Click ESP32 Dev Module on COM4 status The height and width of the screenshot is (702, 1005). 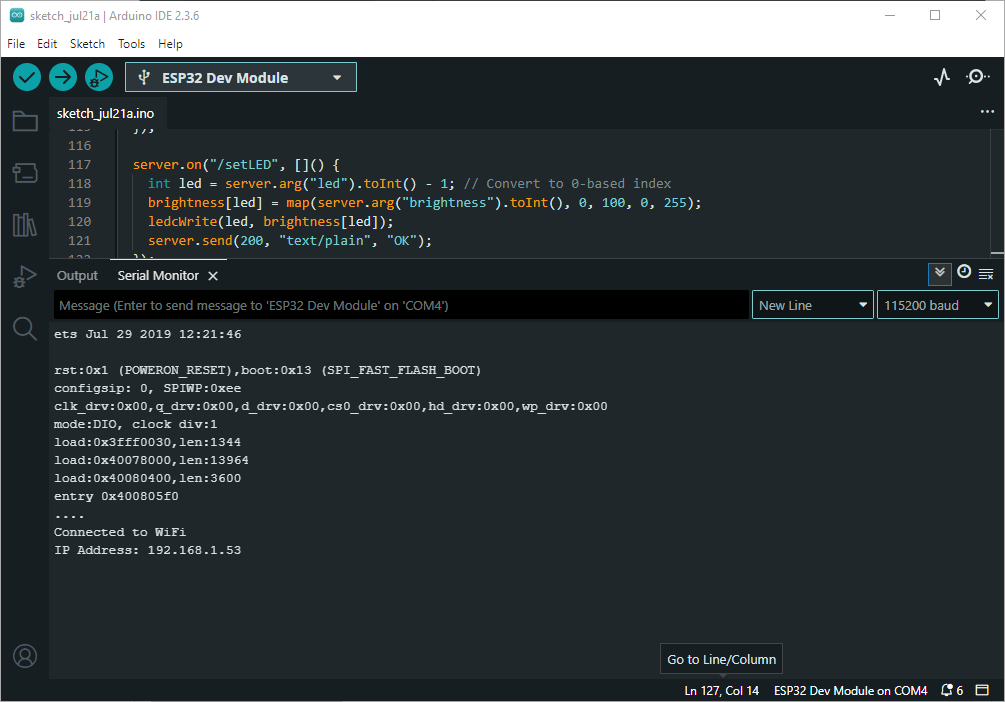click(851, 690)
